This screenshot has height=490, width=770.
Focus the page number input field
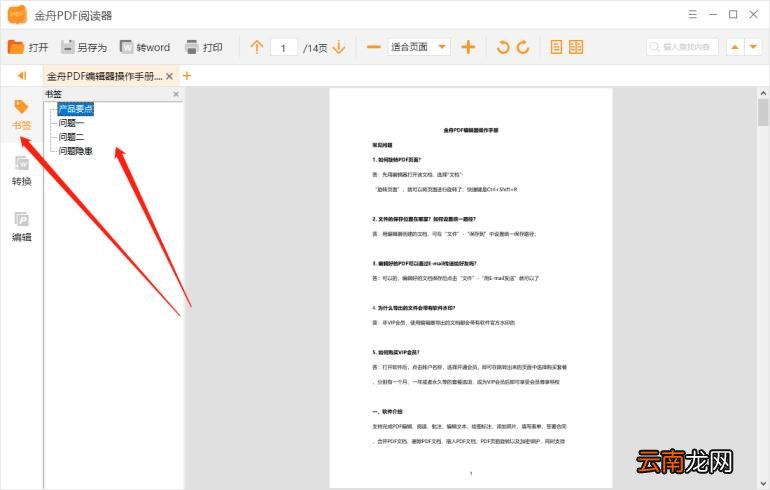click(x=284, y=48)
